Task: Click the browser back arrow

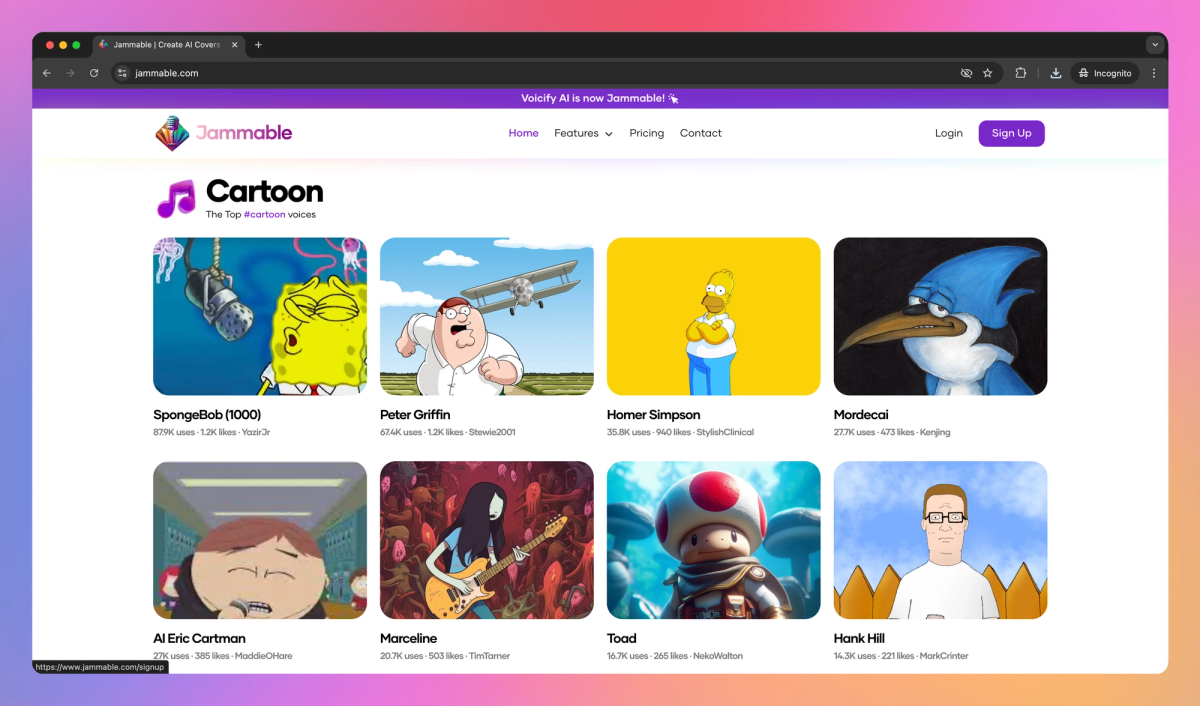Action: click(46, 73)
